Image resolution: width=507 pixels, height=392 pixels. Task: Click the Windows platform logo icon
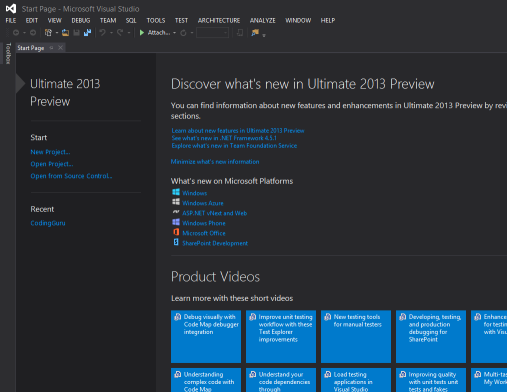point(176,192)
